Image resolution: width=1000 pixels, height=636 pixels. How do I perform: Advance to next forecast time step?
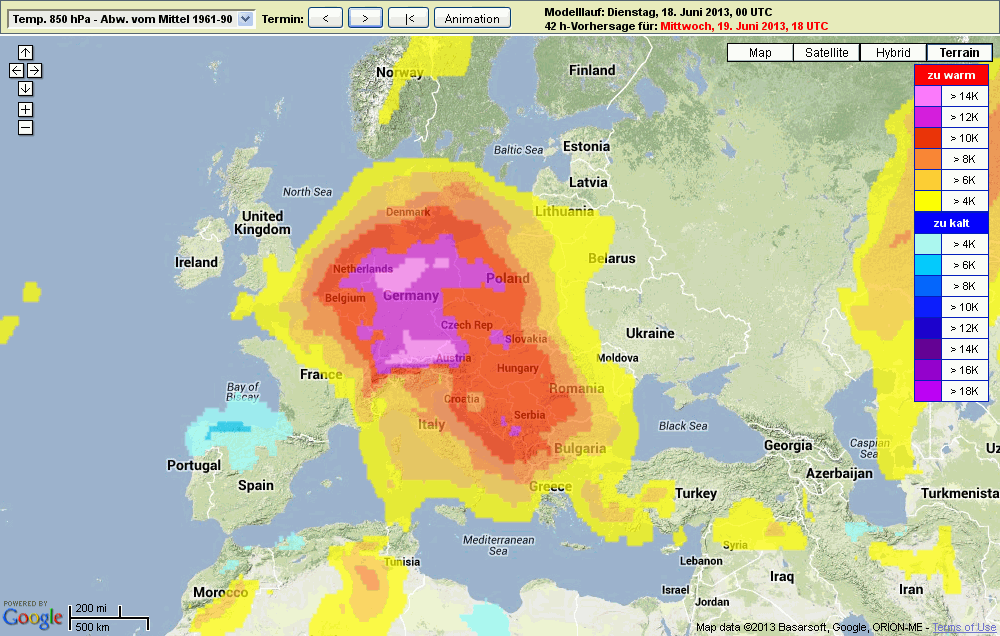(x=365, y=18)
